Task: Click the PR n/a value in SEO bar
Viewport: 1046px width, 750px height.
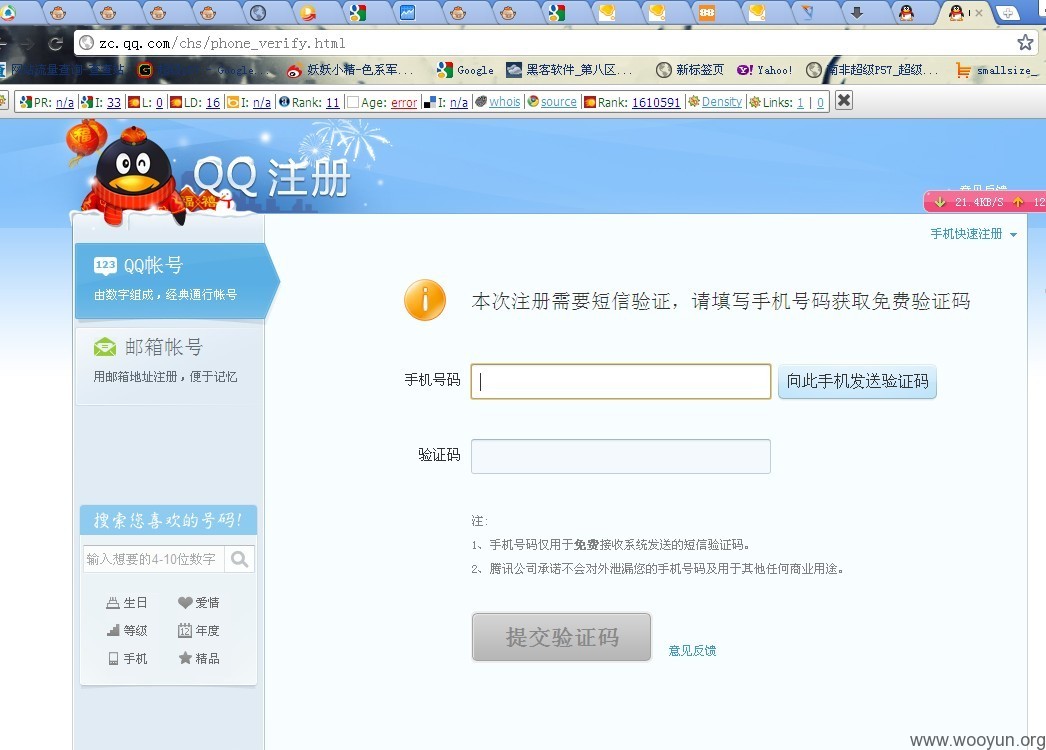Action: 65,102
